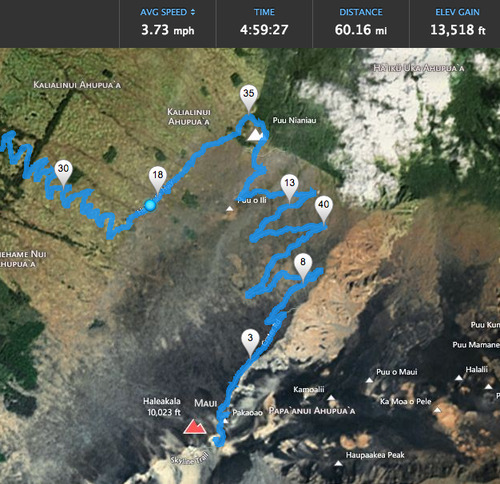Click the Puu o Maui peak icon
The width and height of the screenshot is (500, 484).
coord(369,380)
